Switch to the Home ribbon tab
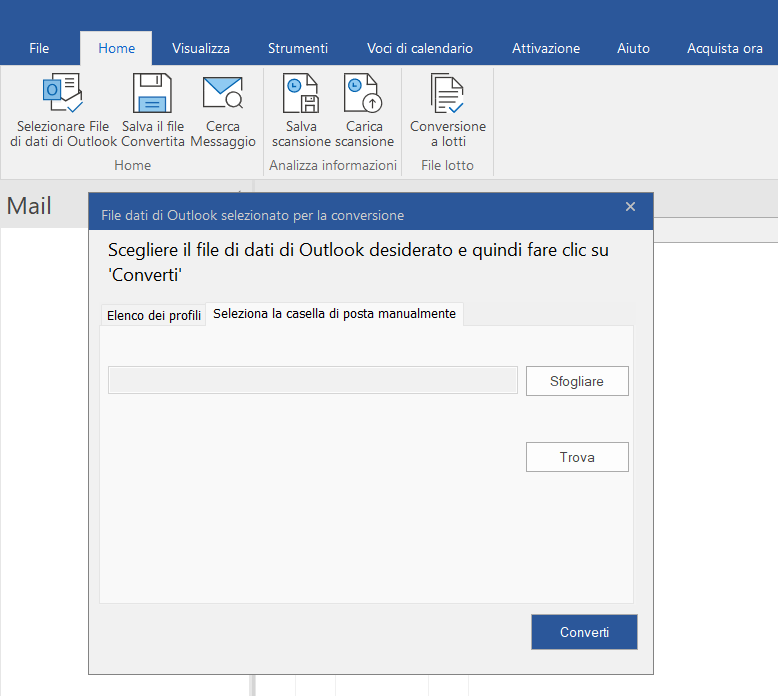 point(116,48)
